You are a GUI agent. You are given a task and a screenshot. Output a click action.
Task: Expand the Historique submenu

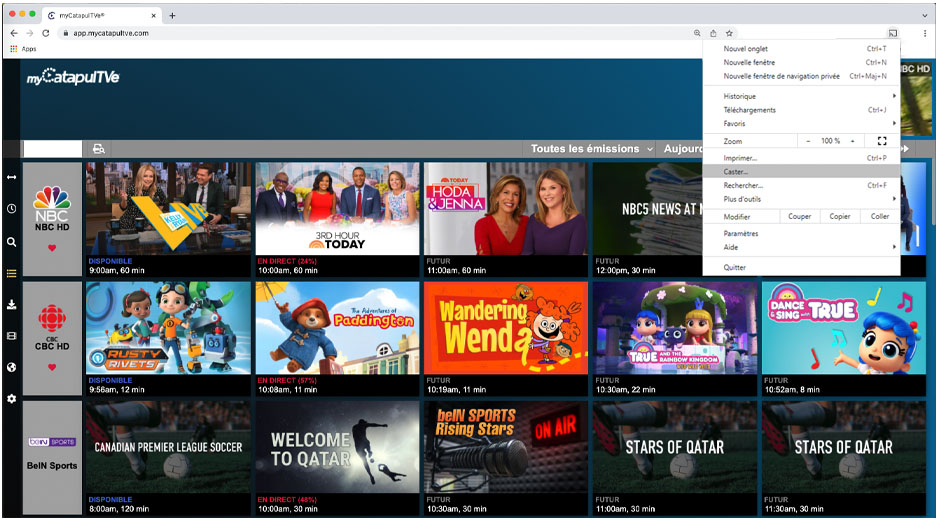[802, 96]
